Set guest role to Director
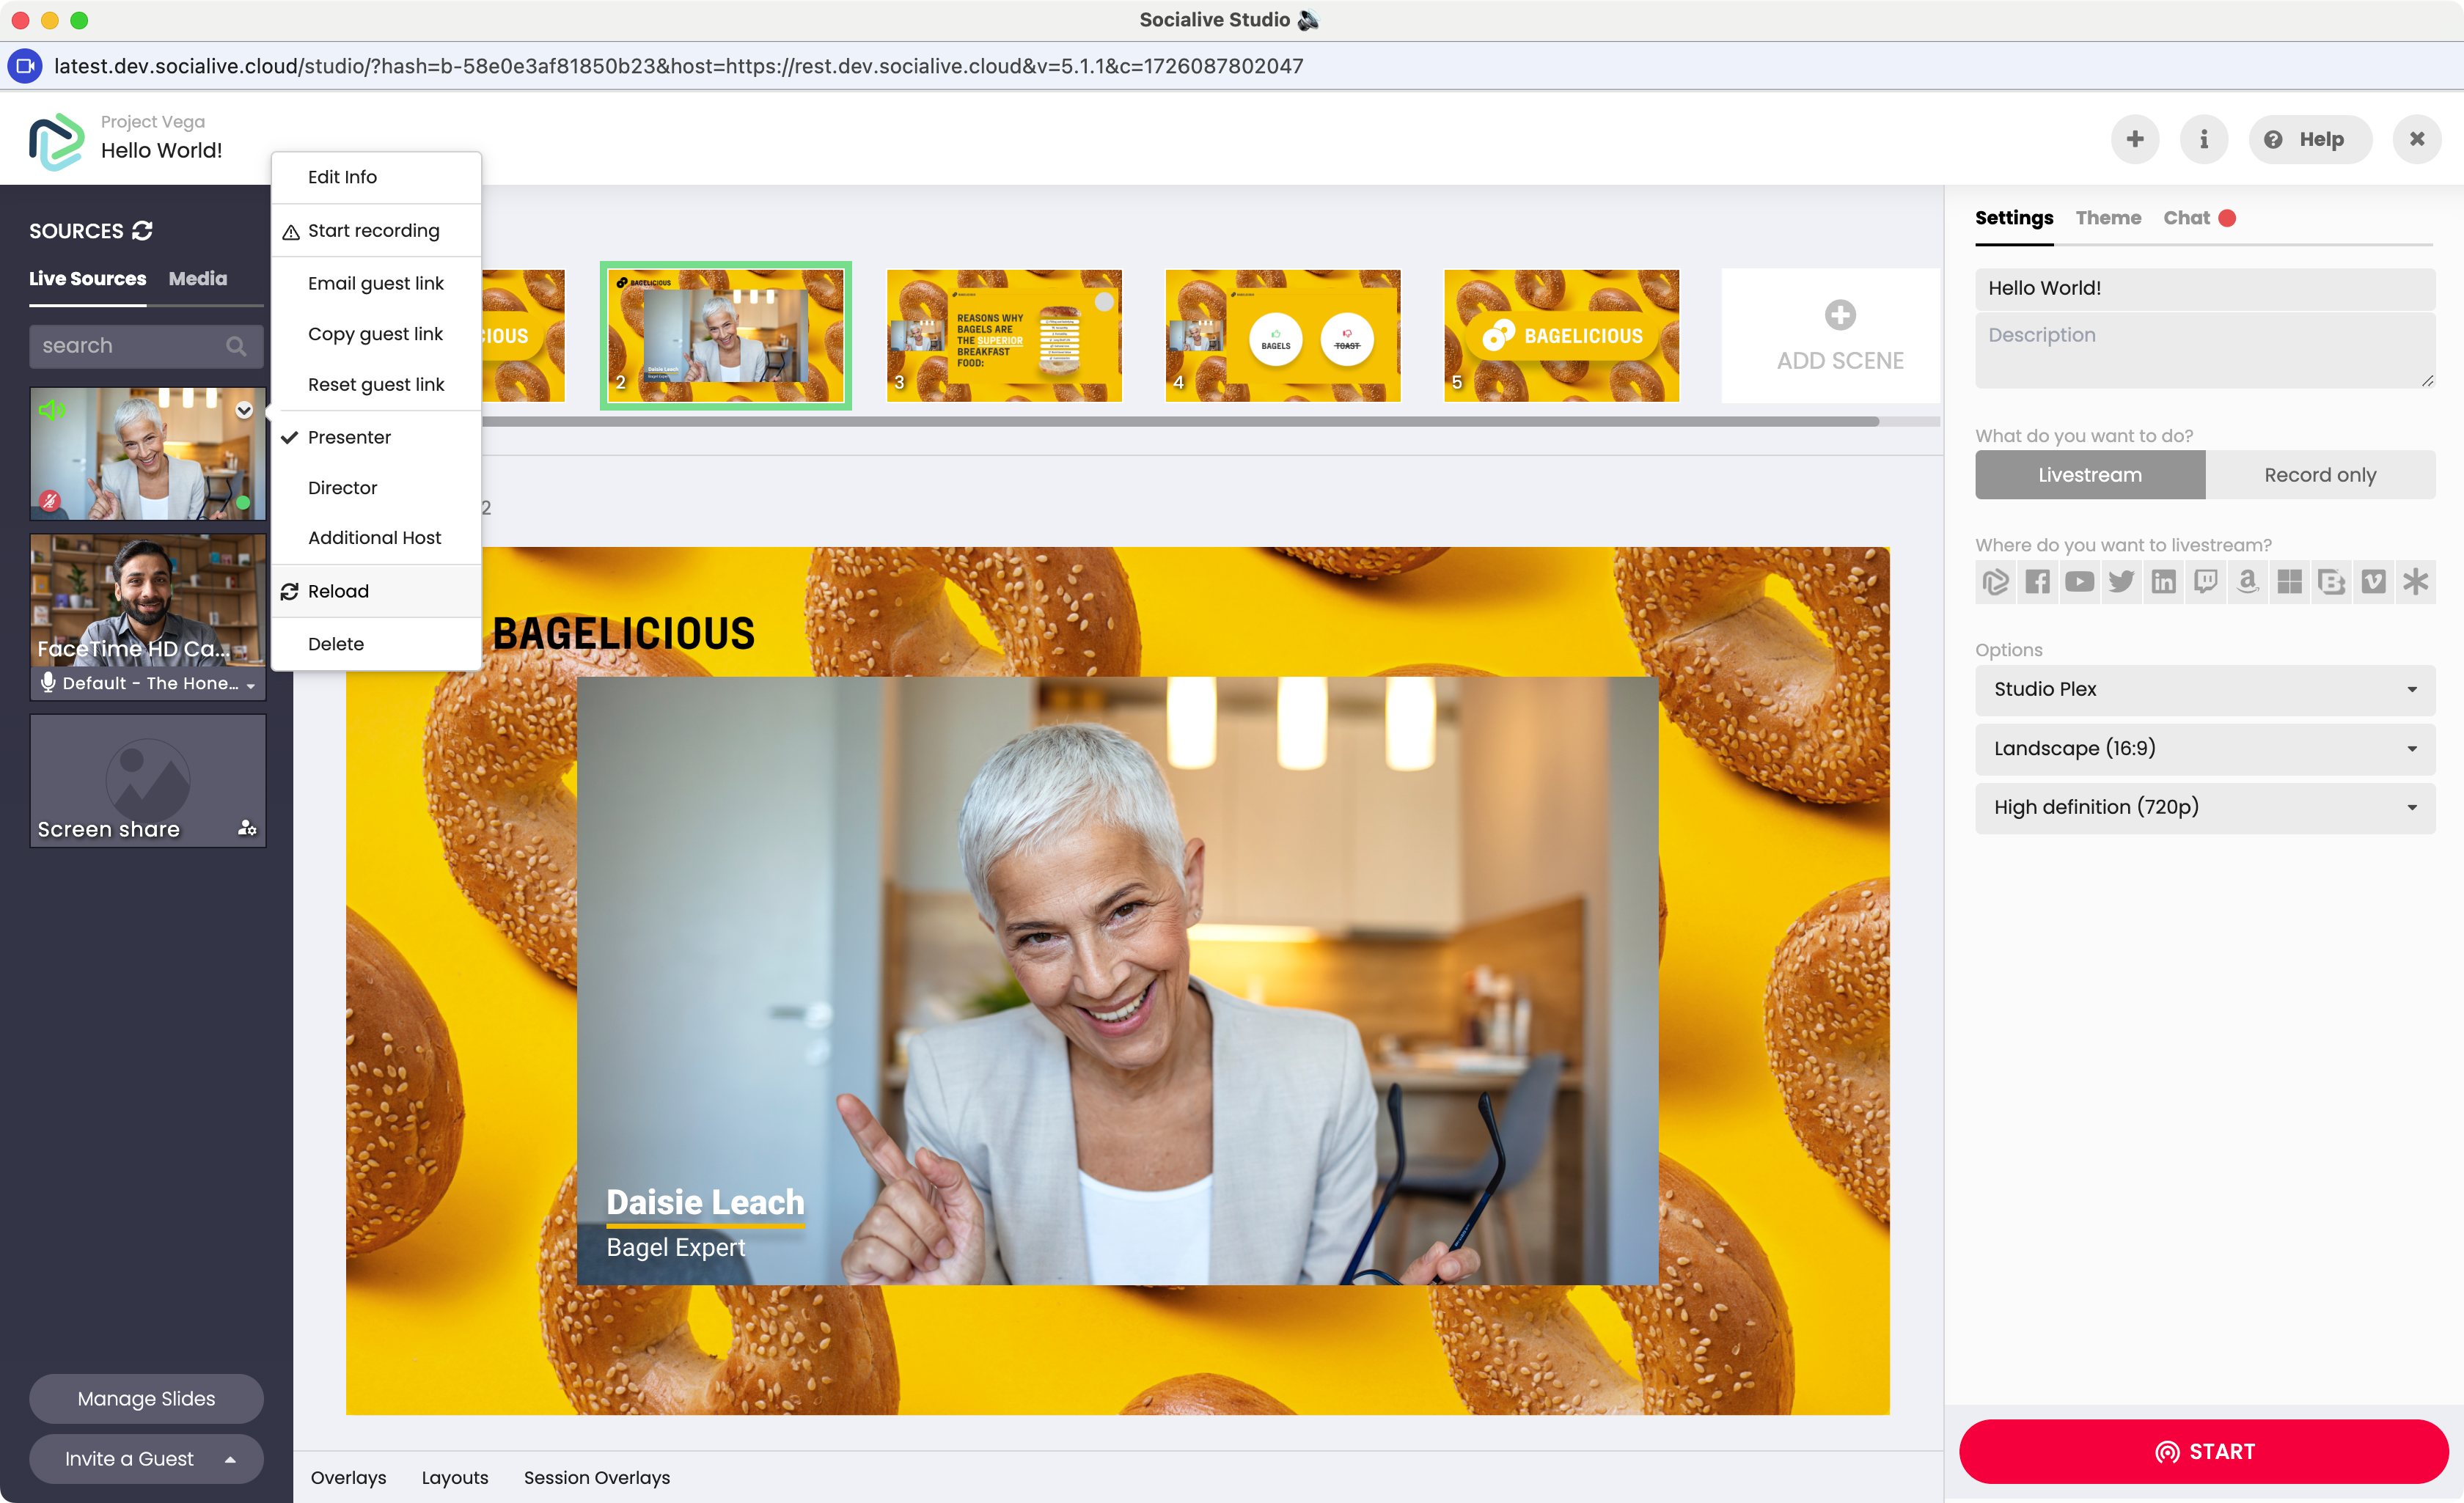This screenshot has width=2464, height=1503. coord(342,488)
